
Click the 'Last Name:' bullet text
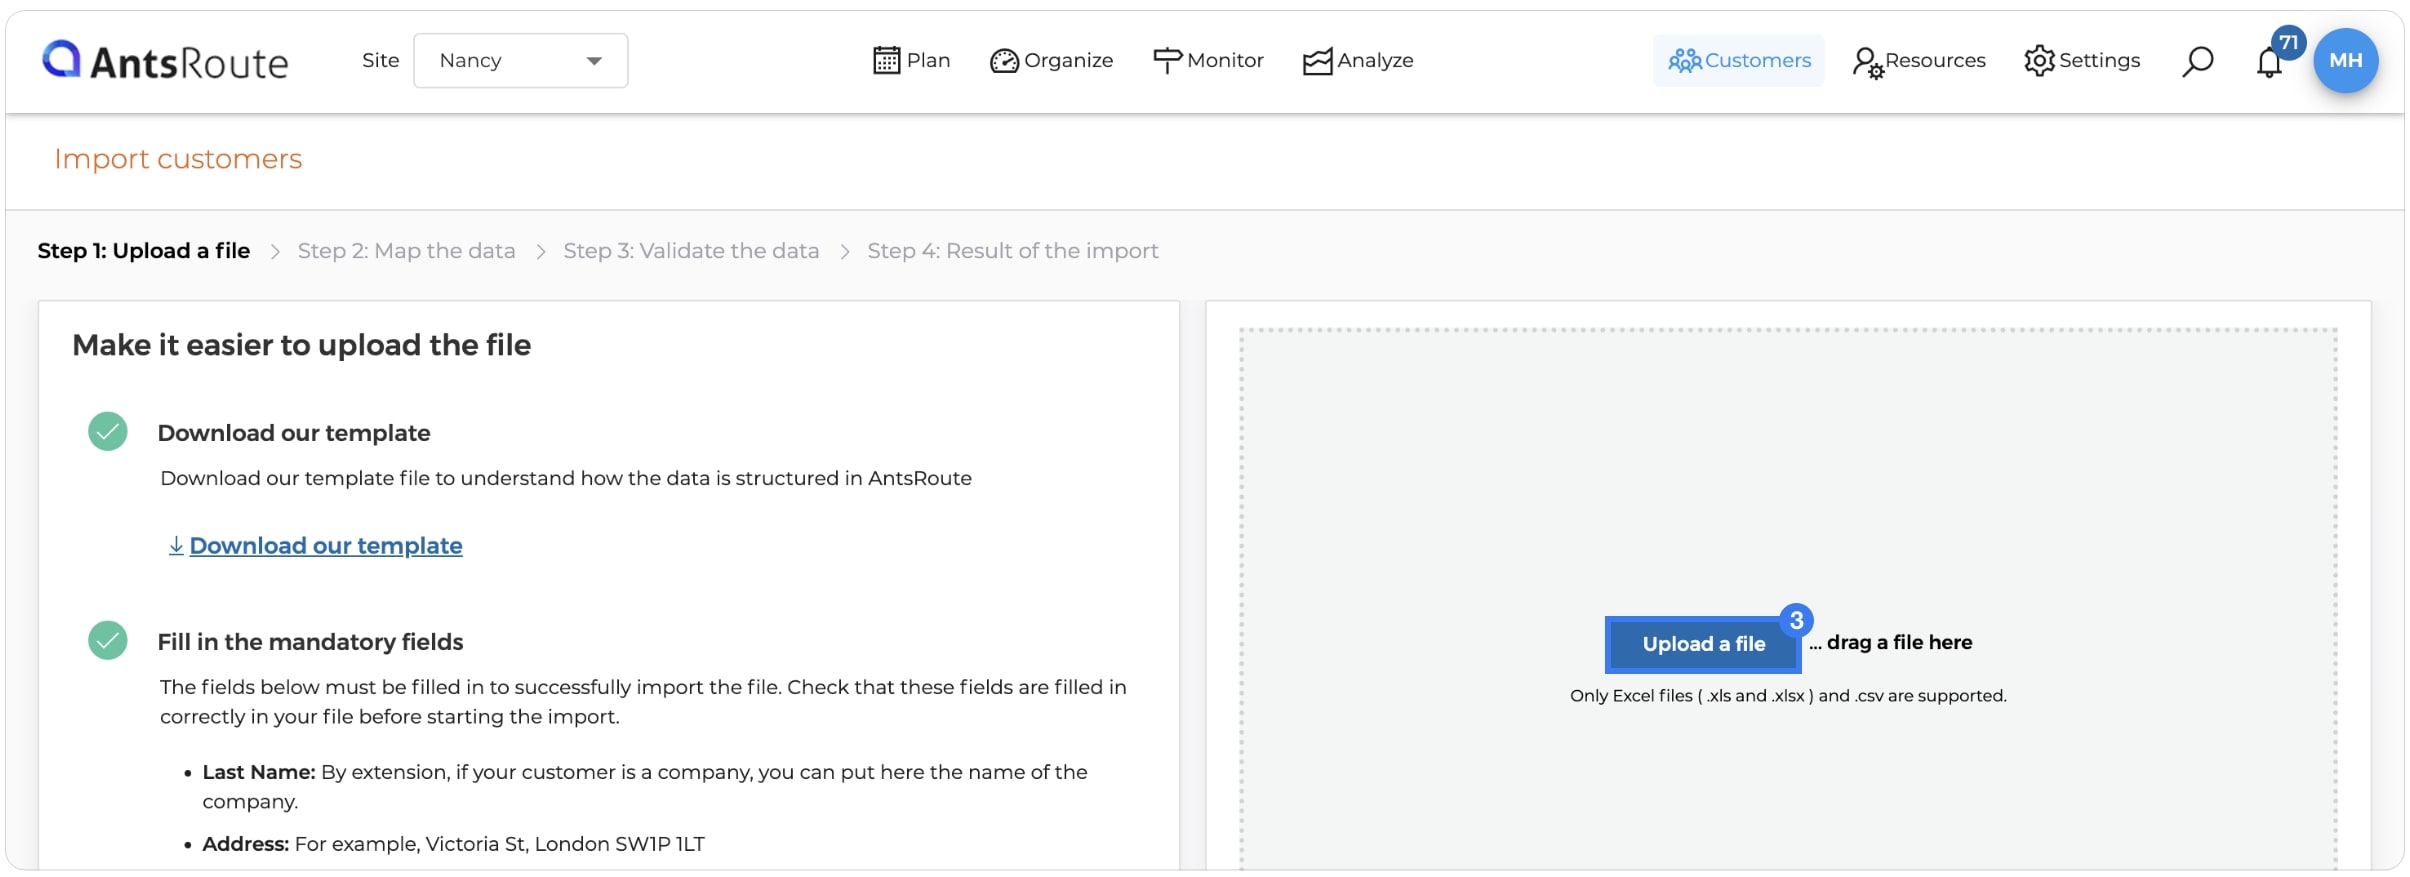[259, 772]
